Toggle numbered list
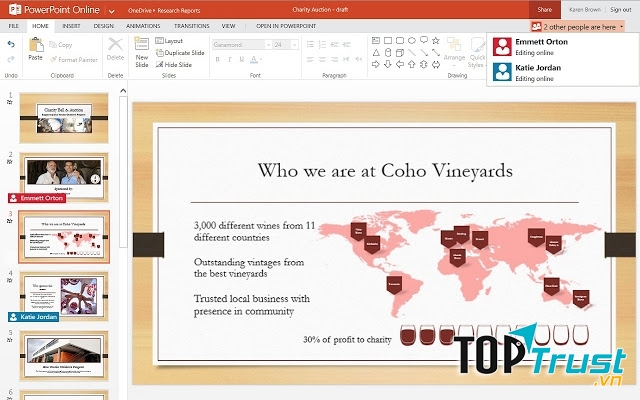Image resolution: width=640 pixels, height=400 pixels. pyautogui.click(x=322, y=44)
